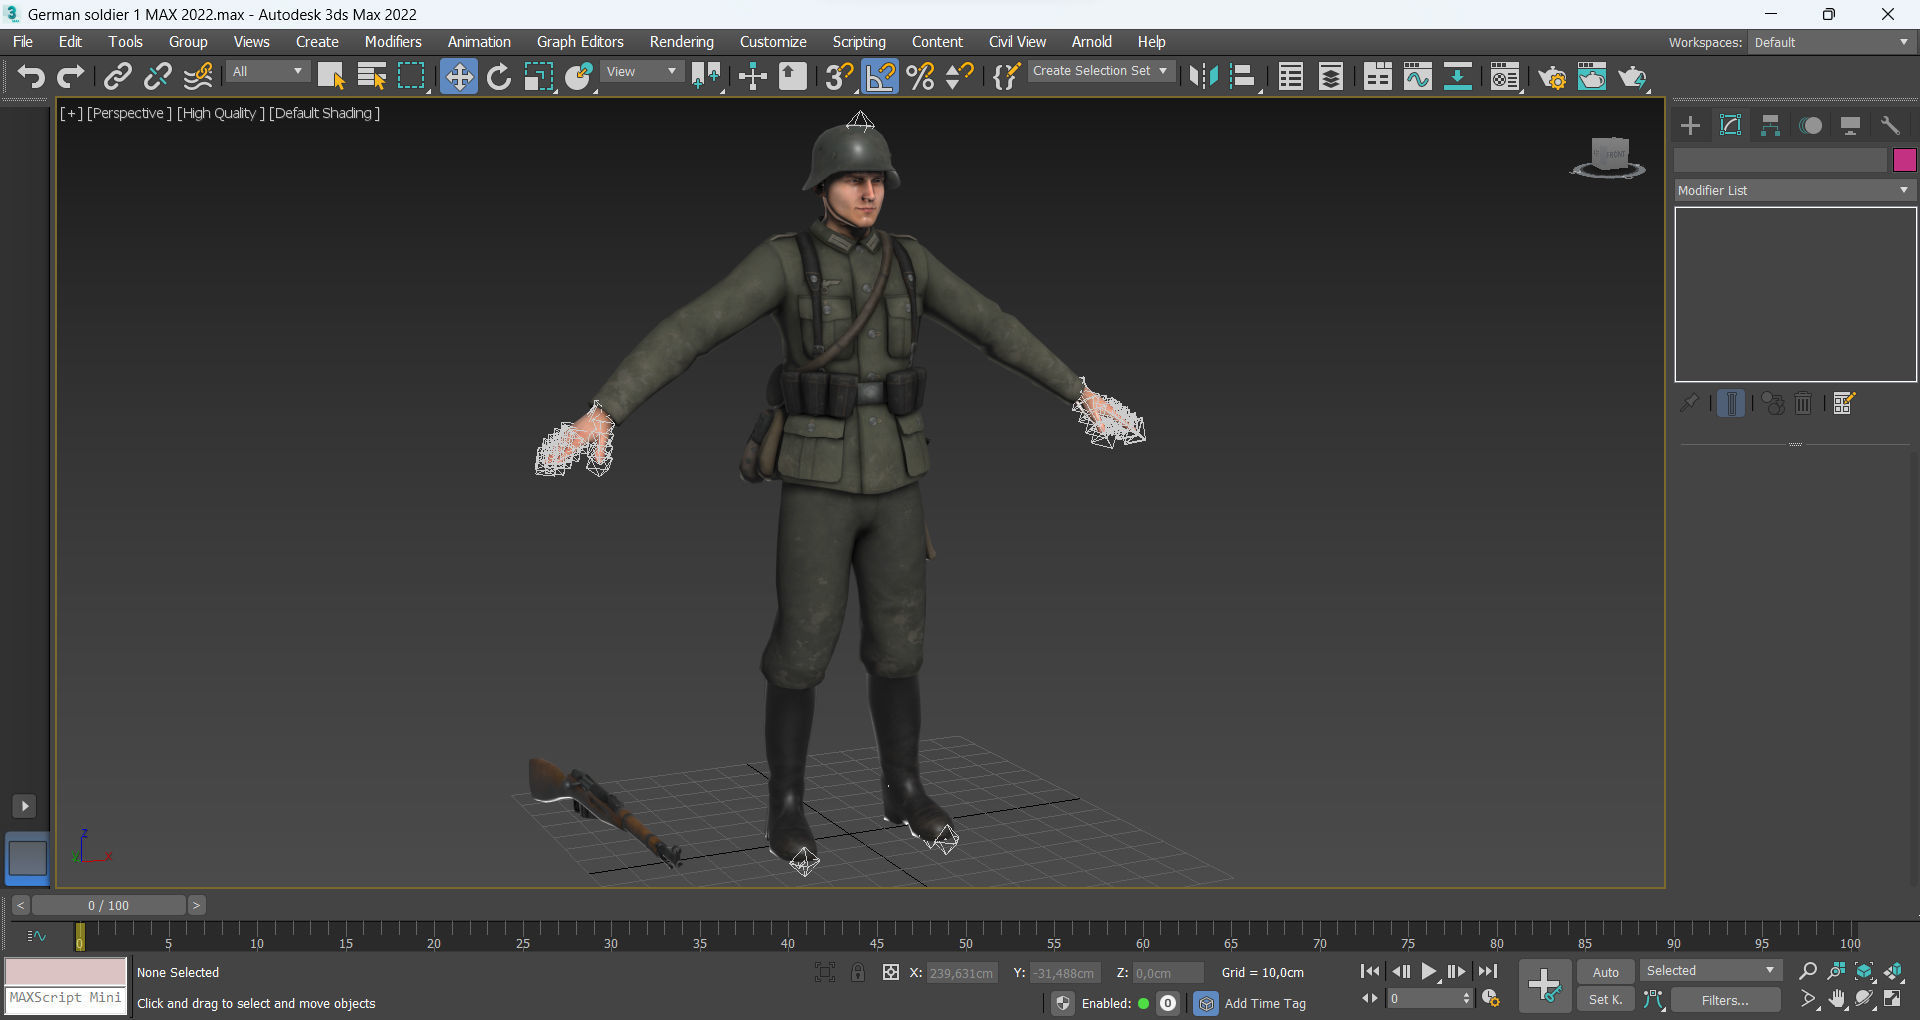Screen dimensions: 1920x1020
Task: Open the selection filter All dropdown
Action: pos(267,71)
